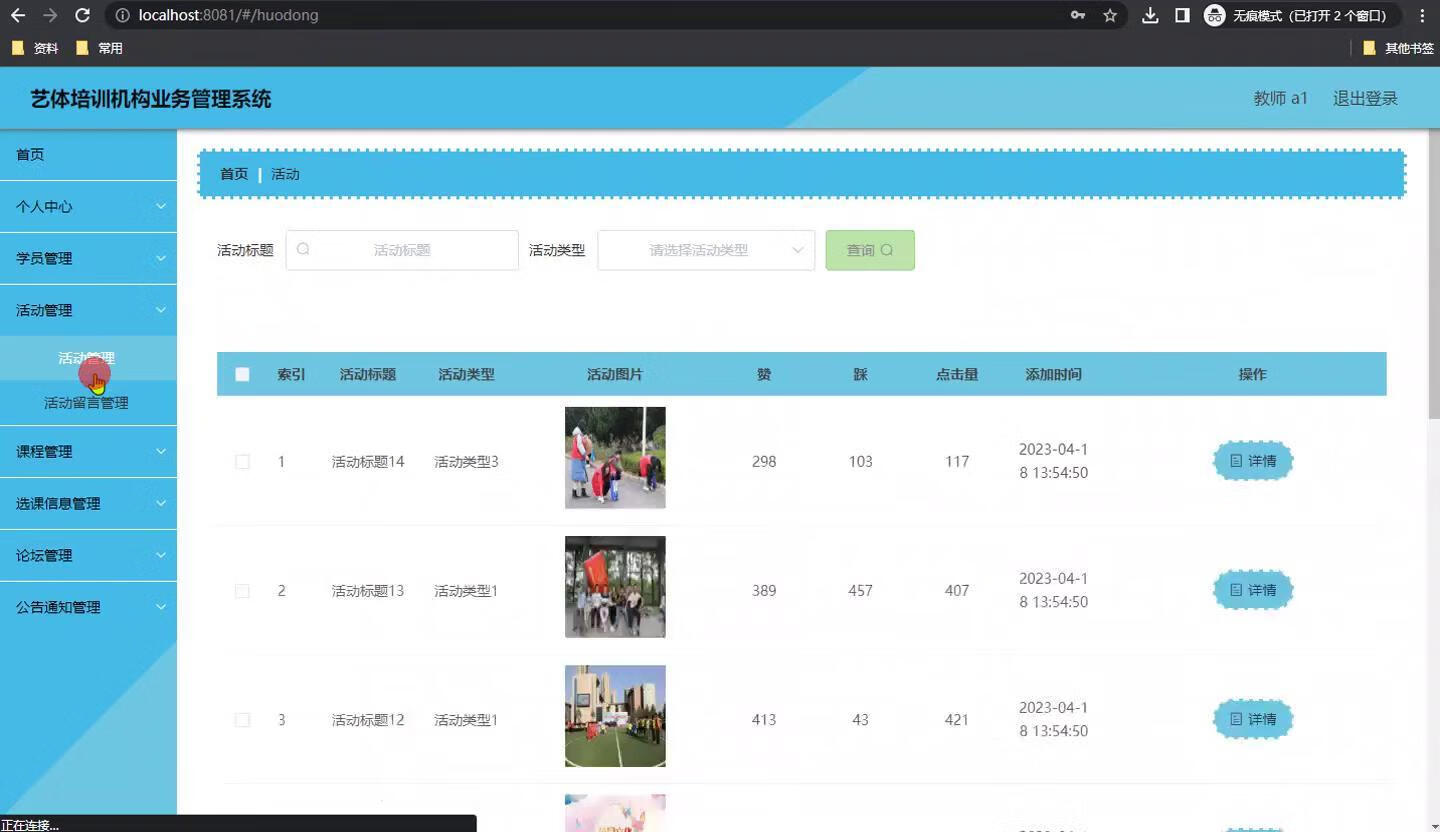The width and height of the screenshot is (1440, 832).
Task: Go back with browser back arrow
Action: (18, 15)
